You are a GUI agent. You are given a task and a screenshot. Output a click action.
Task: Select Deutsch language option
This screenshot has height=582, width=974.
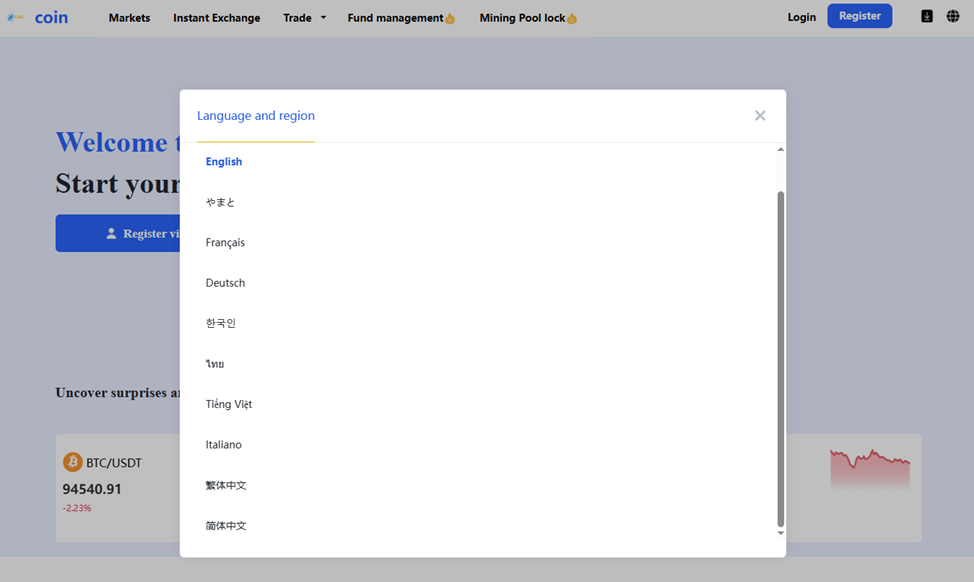225,283
